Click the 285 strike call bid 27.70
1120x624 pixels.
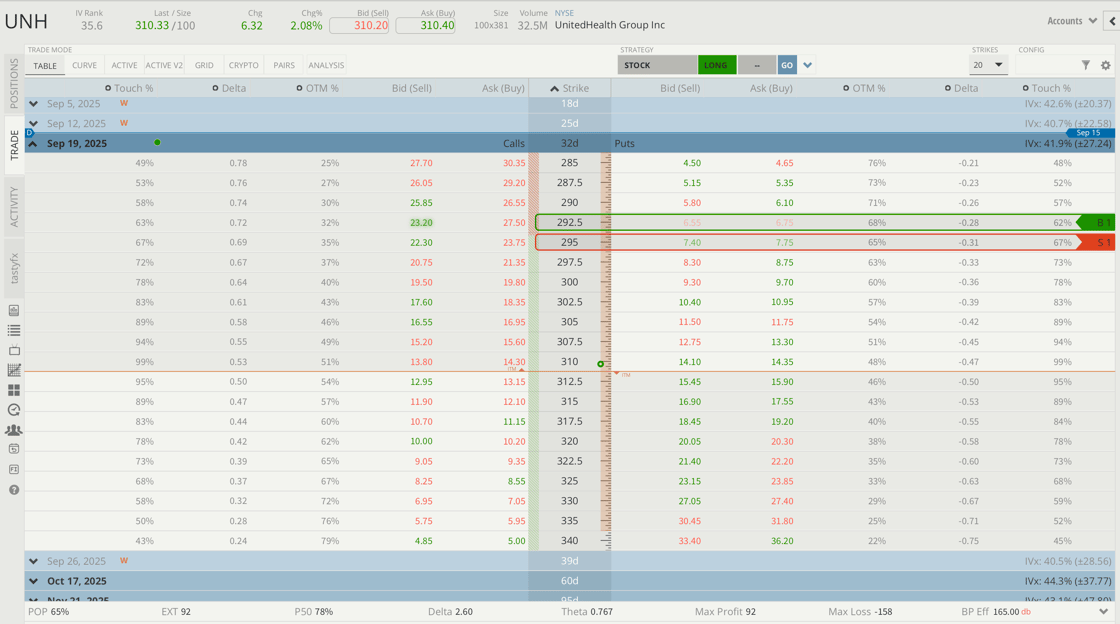click(x=421, y=163)
